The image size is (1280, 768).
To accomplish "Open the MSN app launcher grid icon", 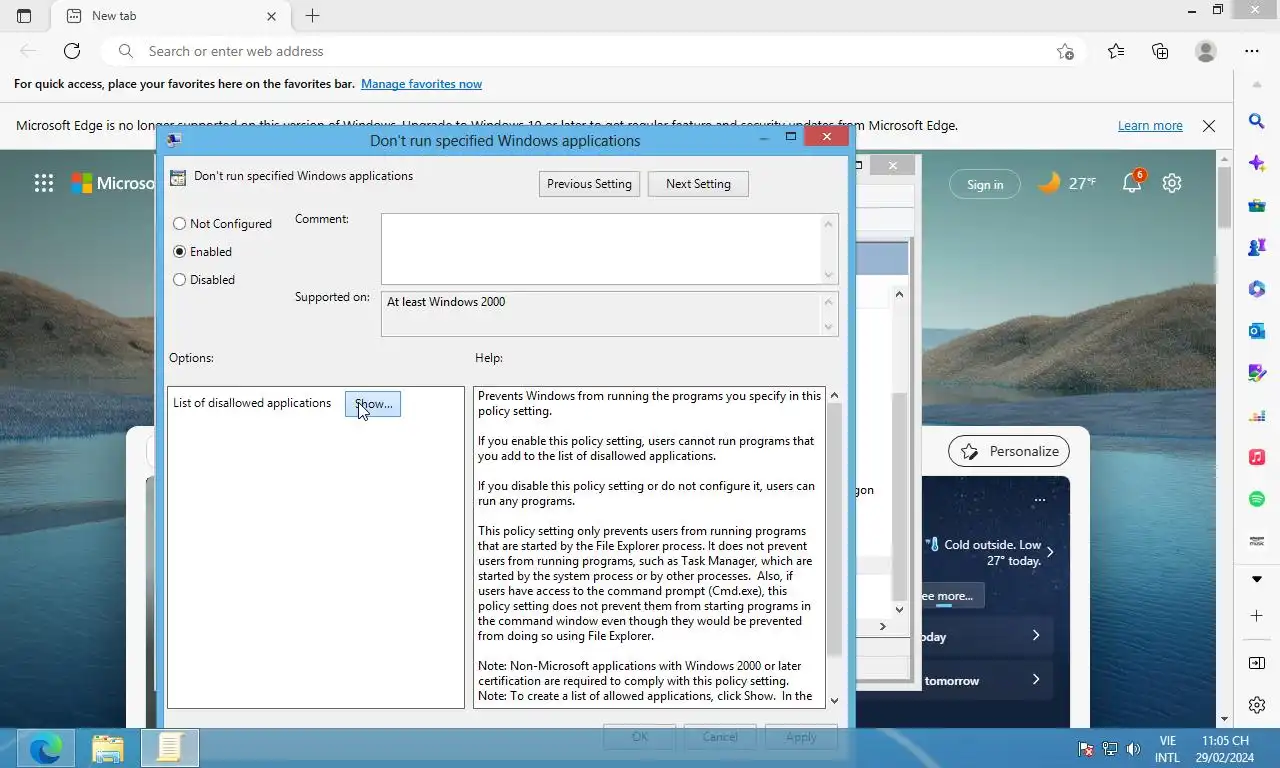I will [x=43, y=183].
